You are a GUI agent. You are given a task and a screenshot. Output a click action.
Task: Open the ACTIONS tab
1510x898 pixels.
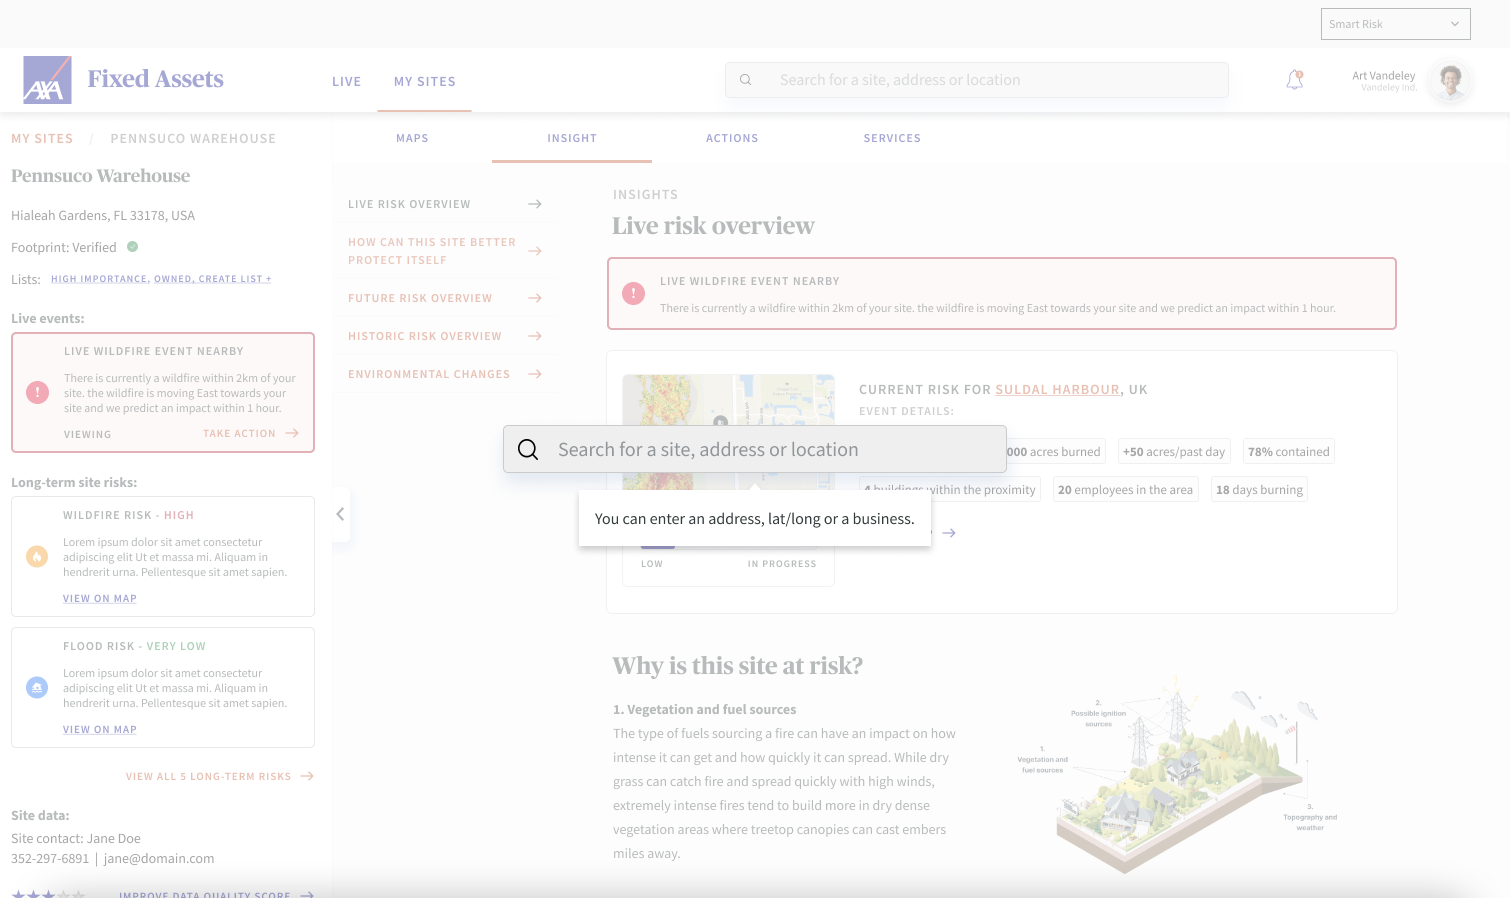pos(732,138)
